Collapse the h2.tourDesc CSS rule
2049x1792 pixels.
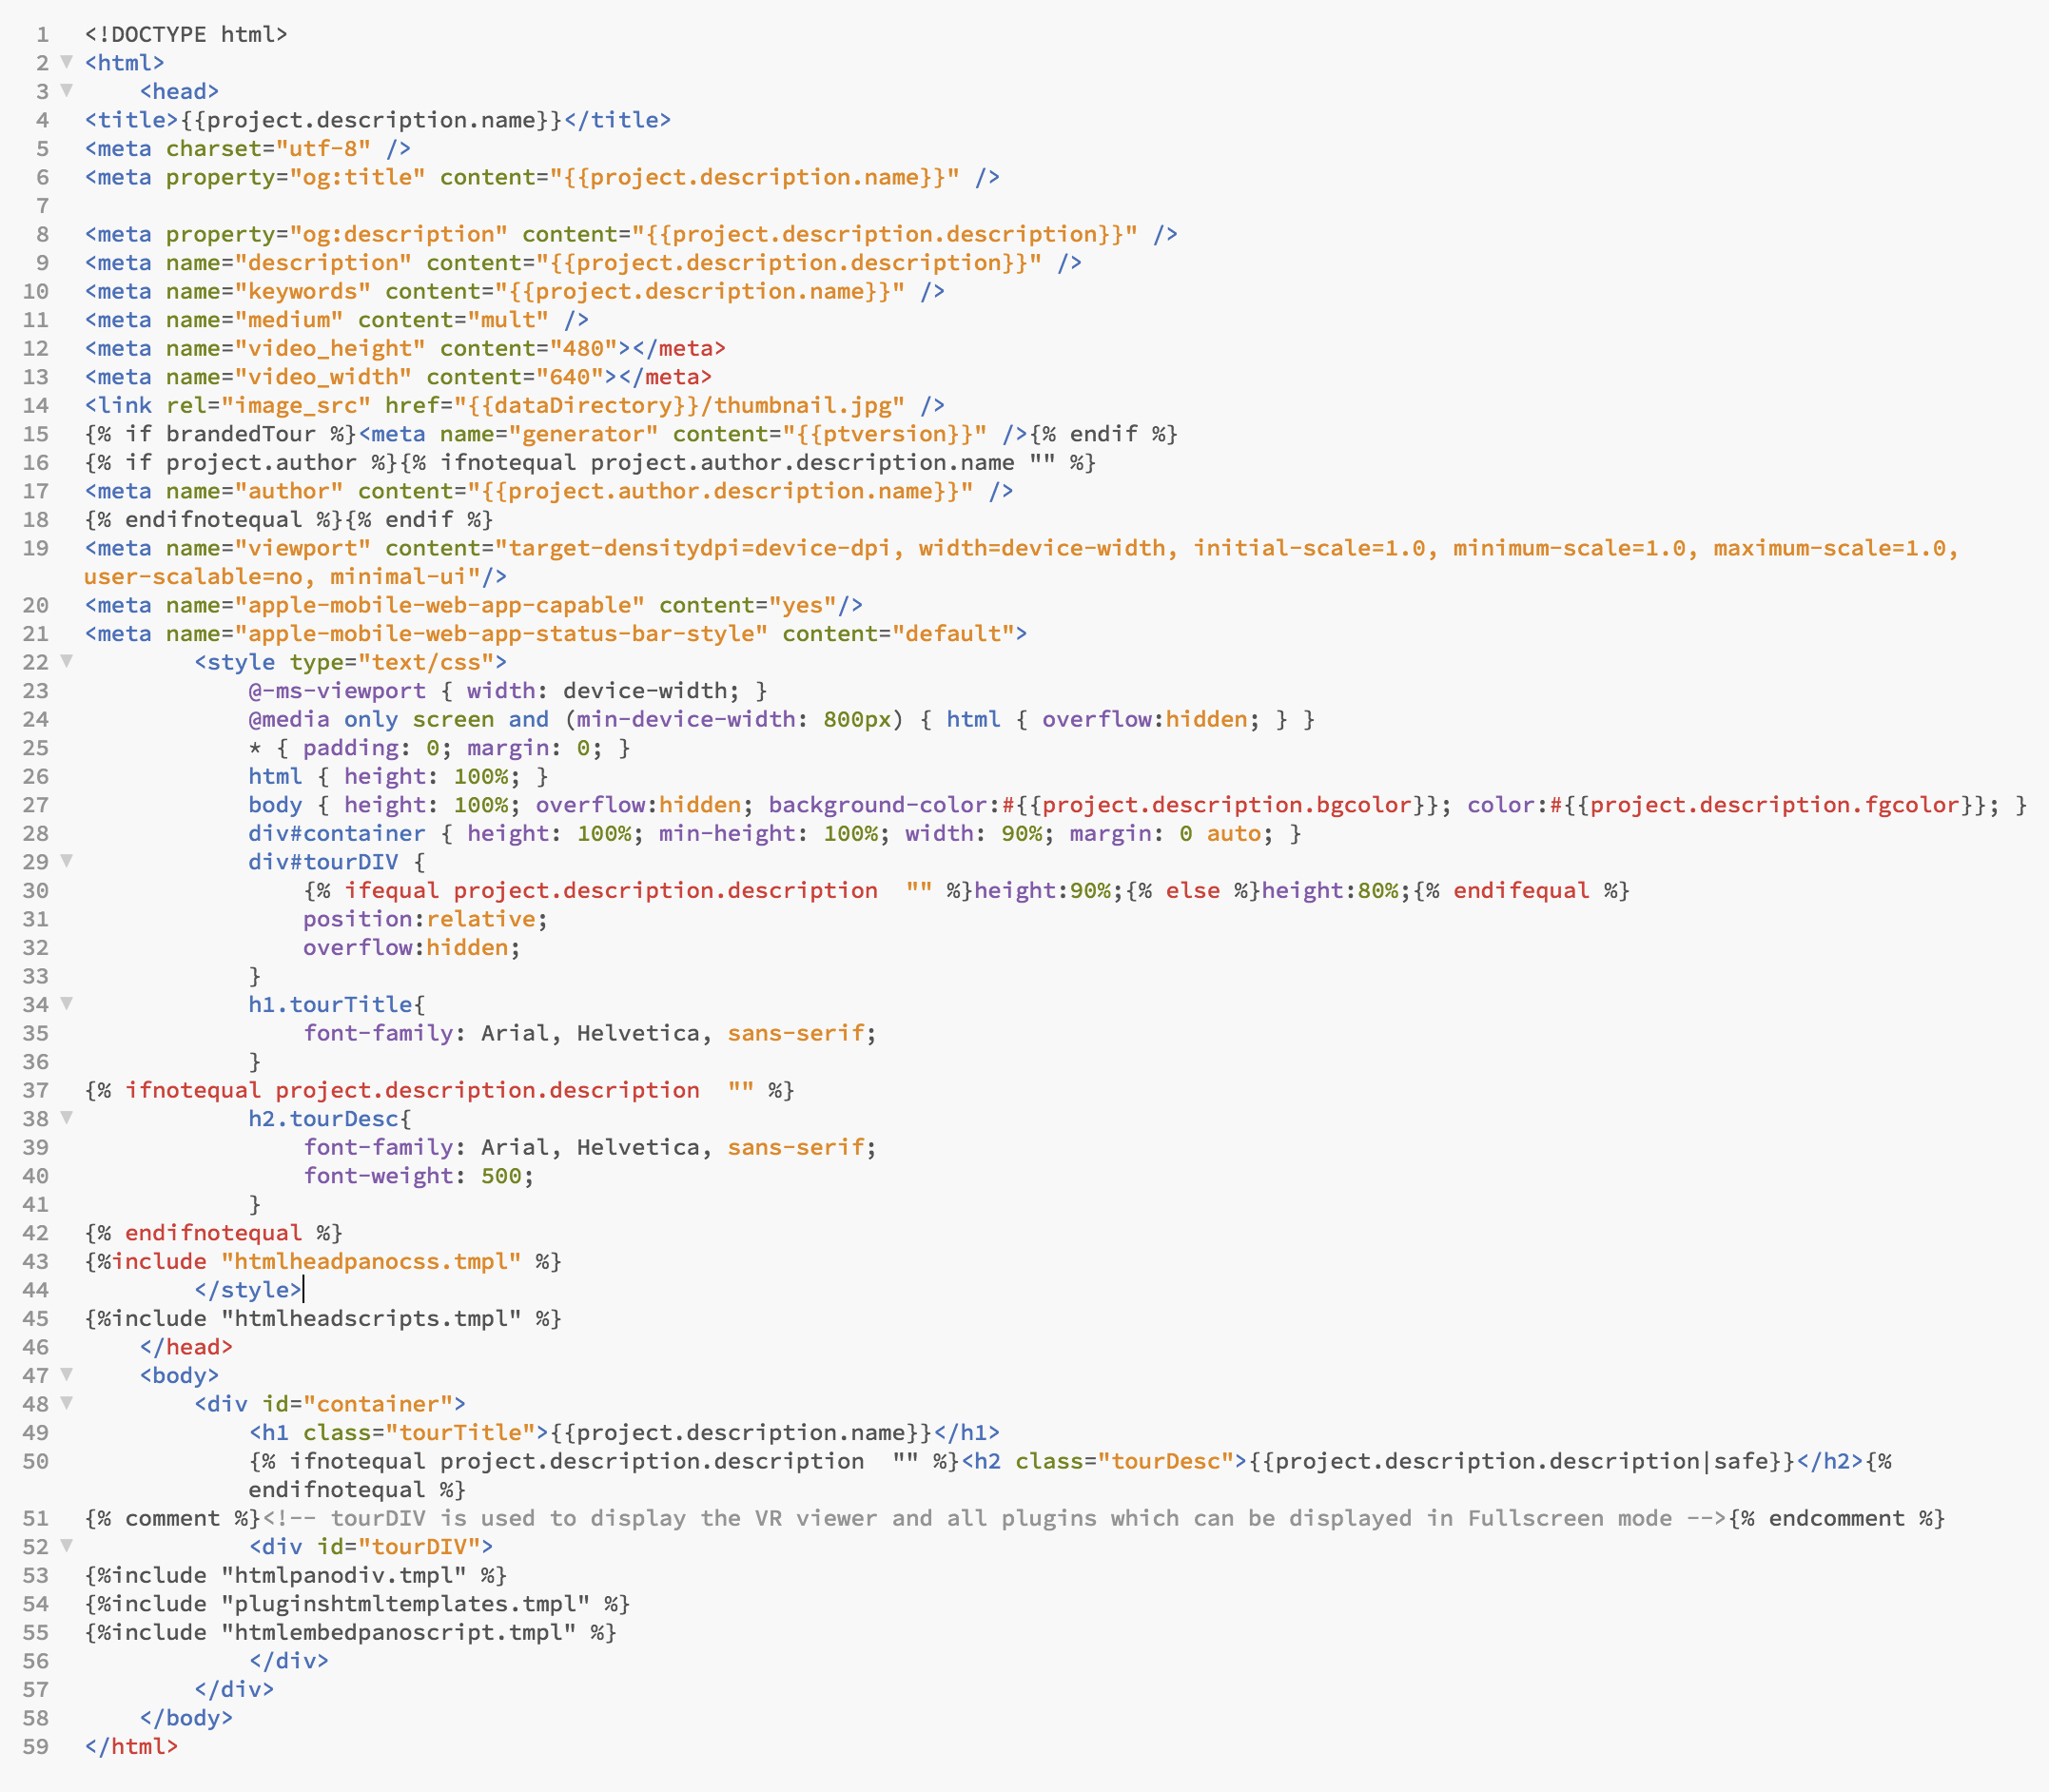(66, 1117)
